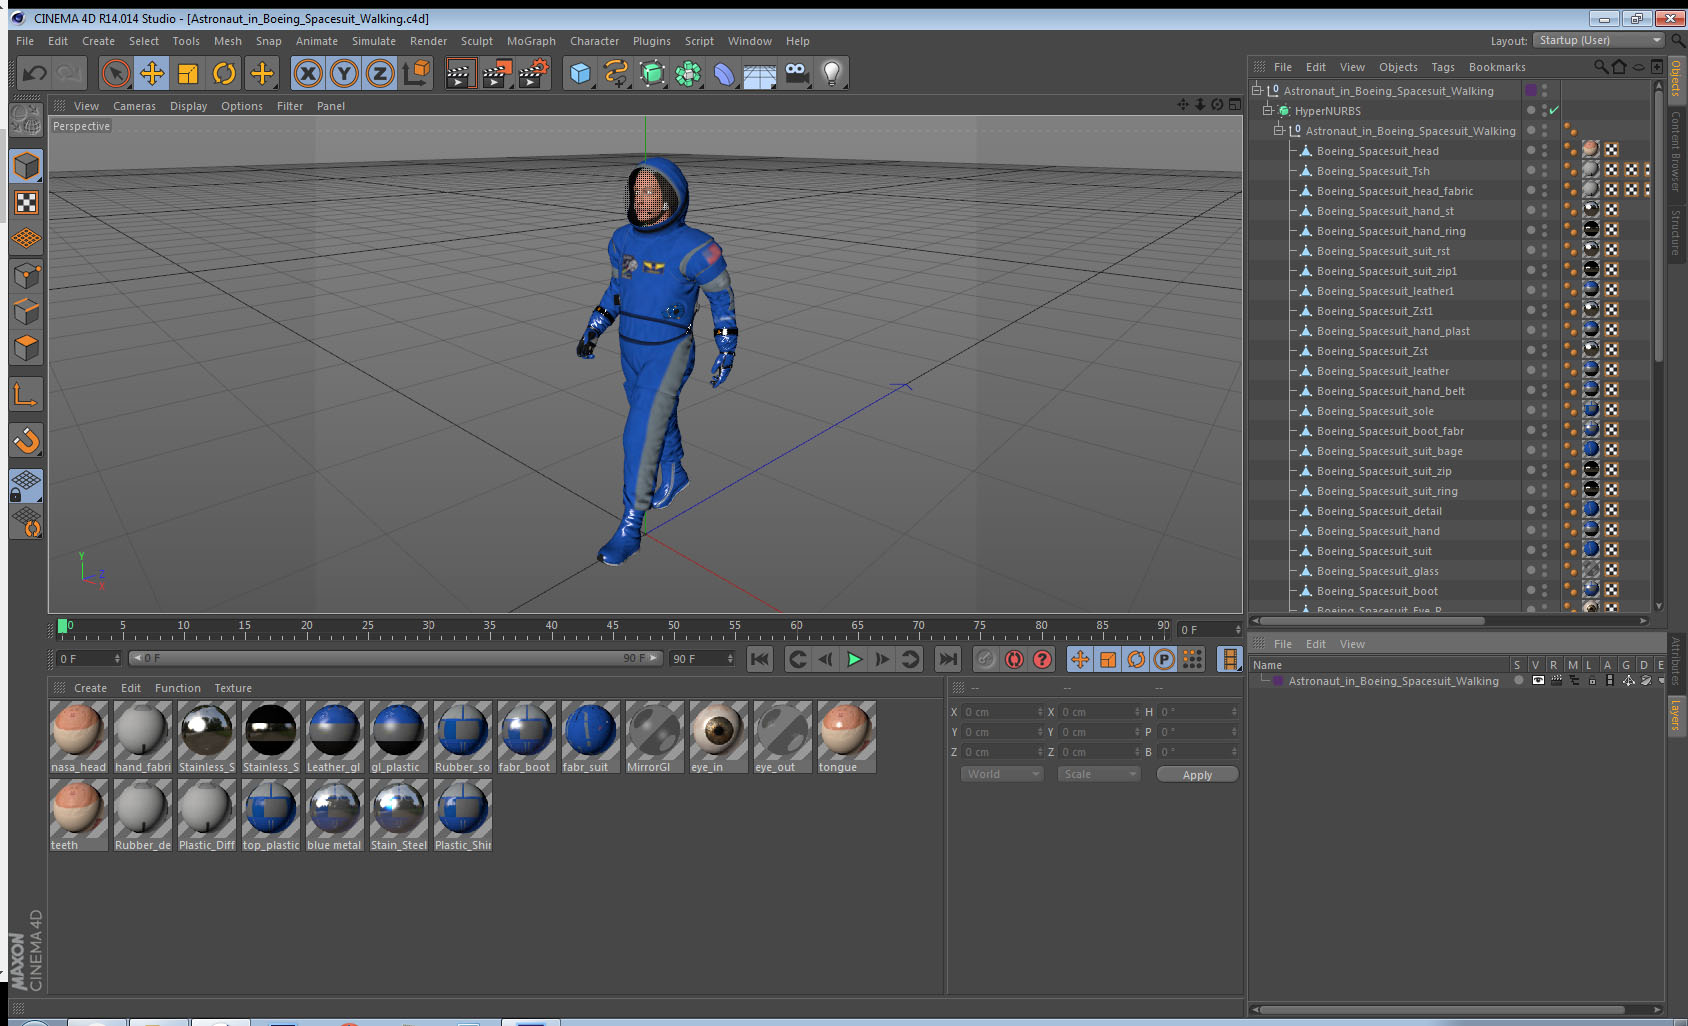This screenshot has height=1026, width=1688.
Task: Open the World coordinate system dropdown
Action: coord(1002,774)
